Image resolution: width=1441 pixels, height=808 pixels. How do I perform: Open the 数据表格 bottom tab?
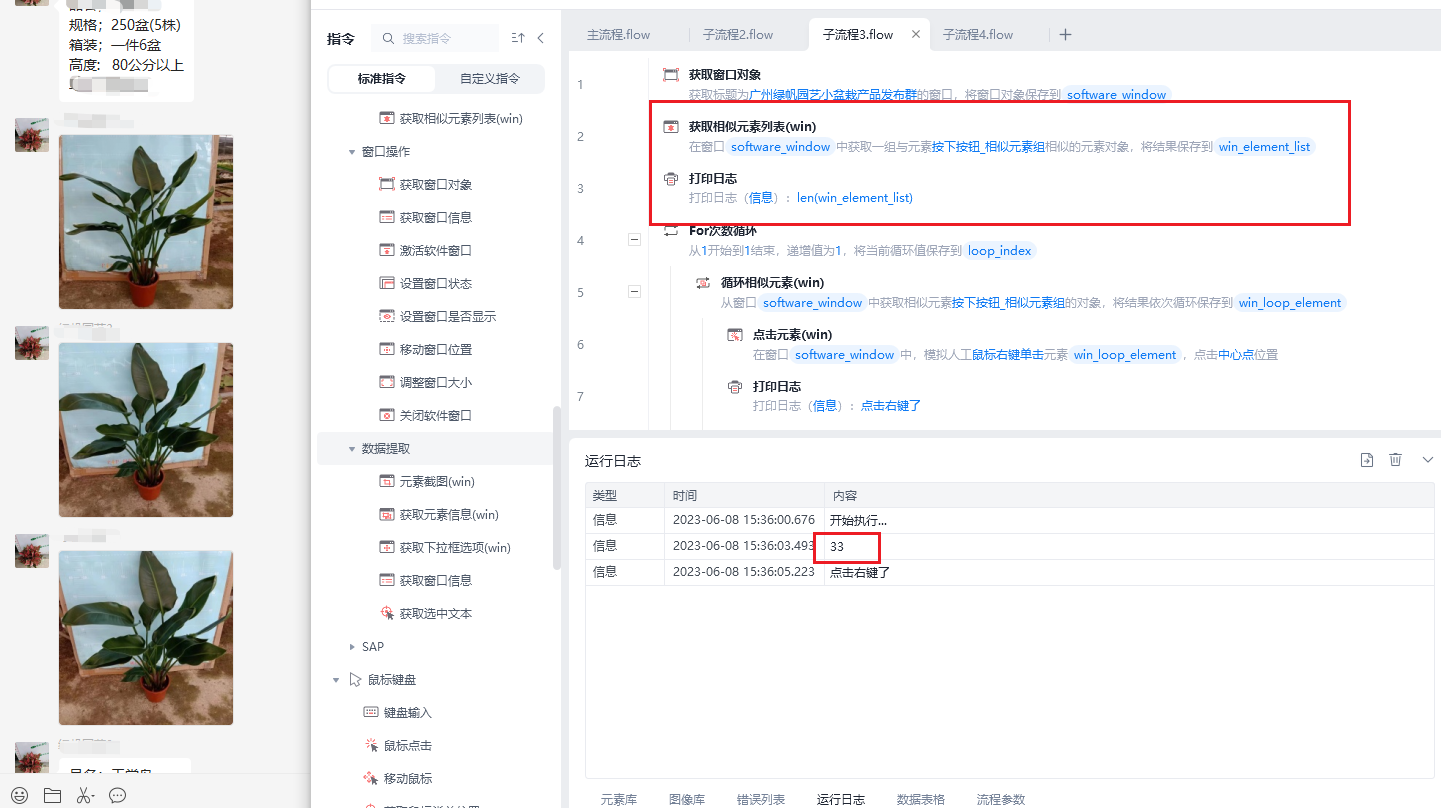click(921, 799)
